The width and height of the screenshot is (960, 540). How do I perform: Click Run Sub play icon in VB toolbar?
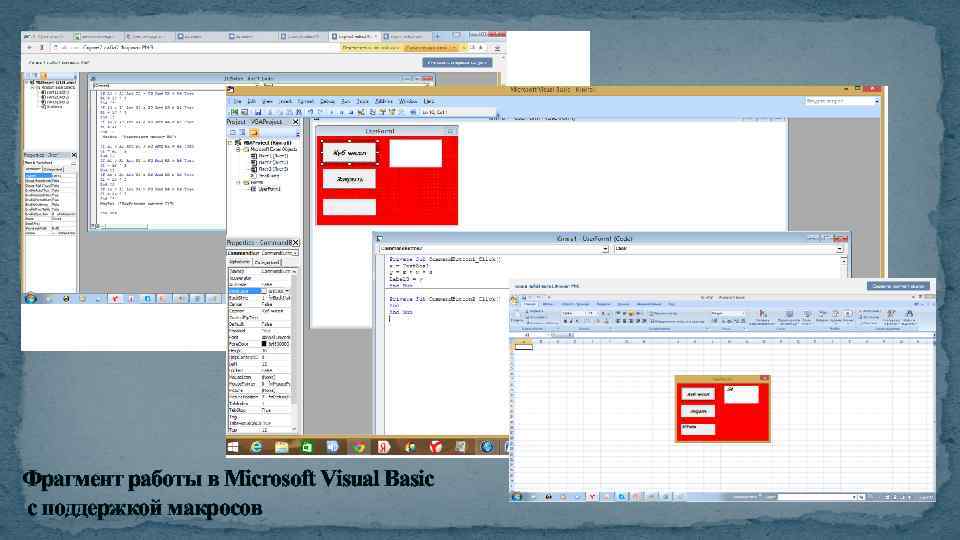pyautogui.click(x=331, y=112)
